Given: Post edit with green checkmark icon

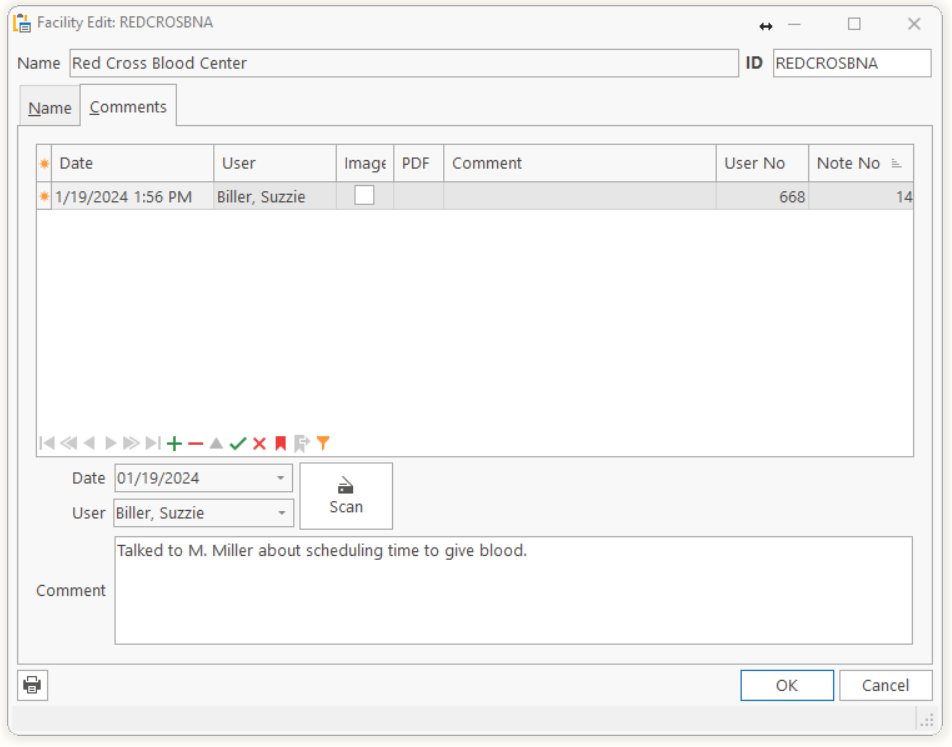Looking at the screenshot, I should click(x=238, y=443).
